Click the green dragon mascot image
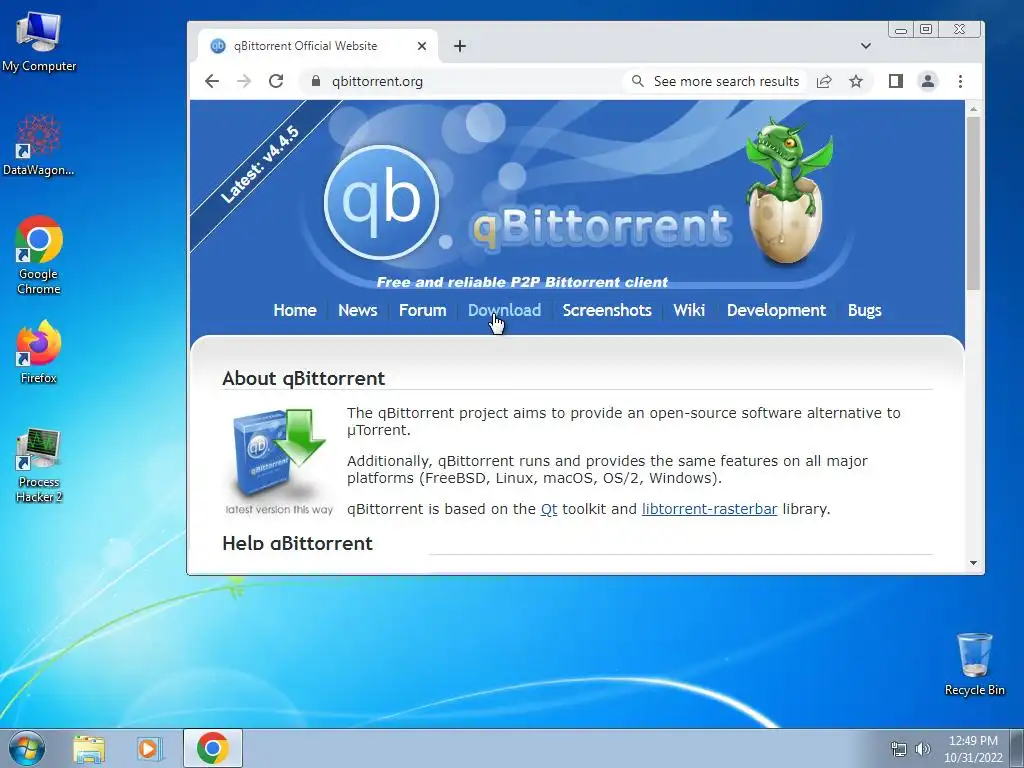The image size is (1024, 768). pos(788,189)
